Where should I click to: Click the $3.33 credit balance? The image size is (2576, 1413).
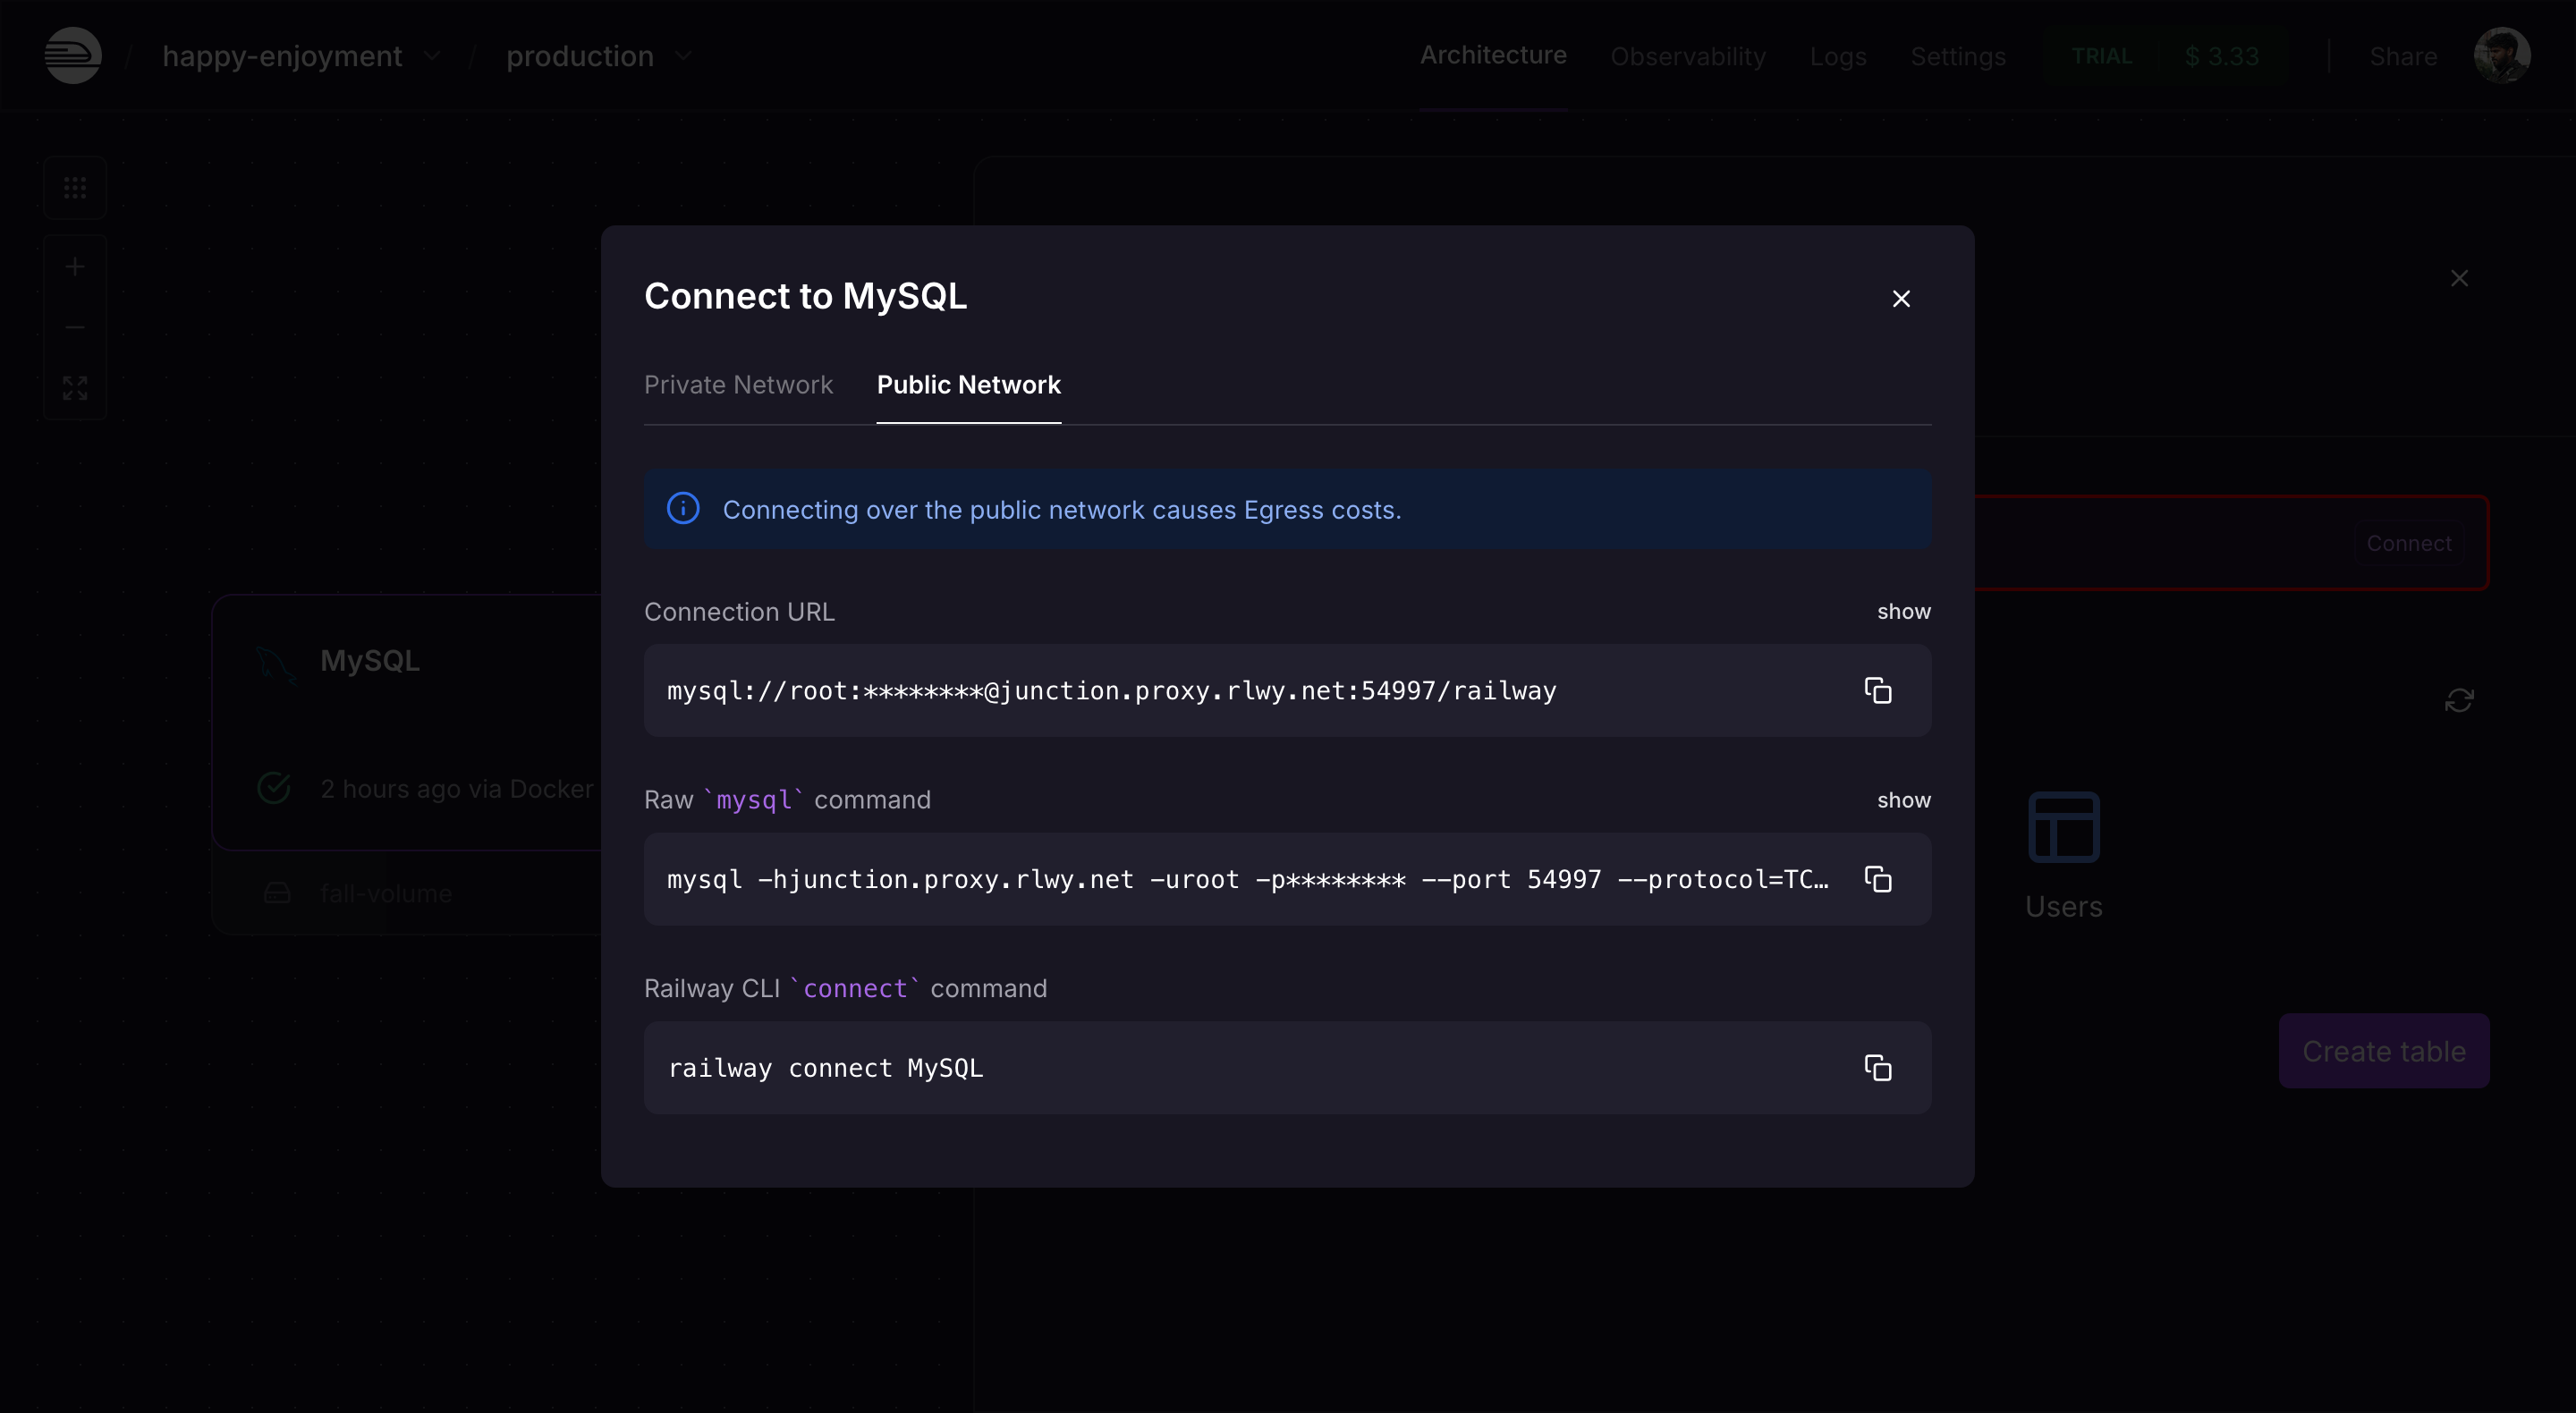click(x=2221, y=56)
